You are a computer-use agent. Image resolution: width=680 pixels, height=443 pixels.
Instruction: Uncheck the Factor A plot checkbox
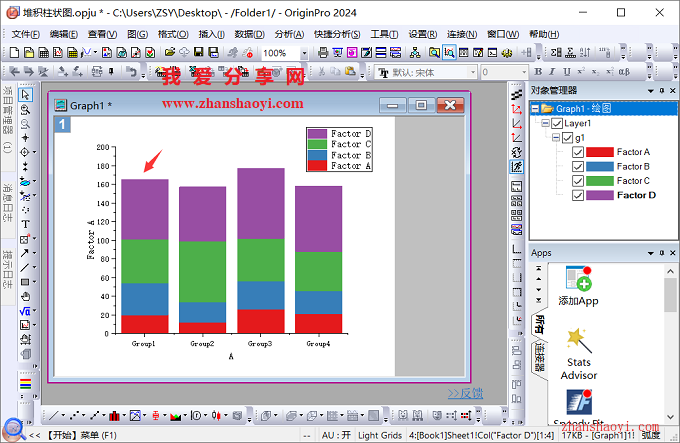[x=578, y=152]
